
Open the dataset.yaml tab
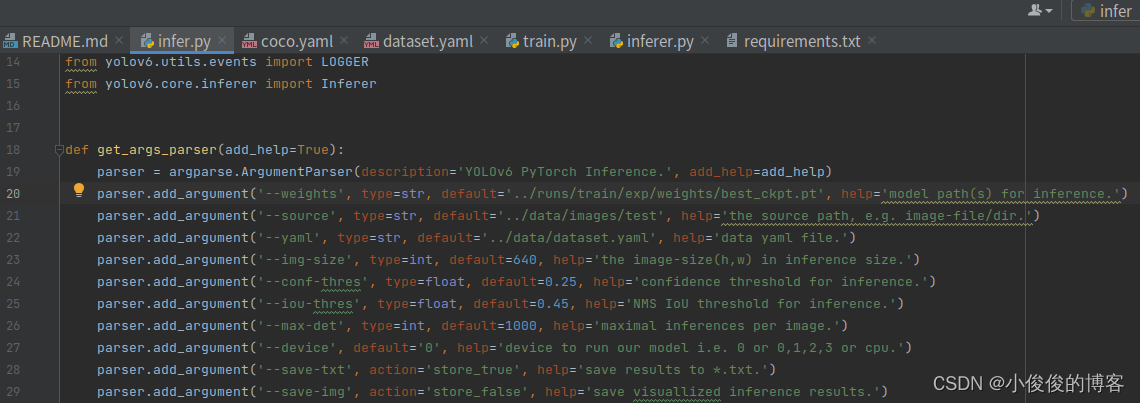pyautogui.click(x=428, y=41)
